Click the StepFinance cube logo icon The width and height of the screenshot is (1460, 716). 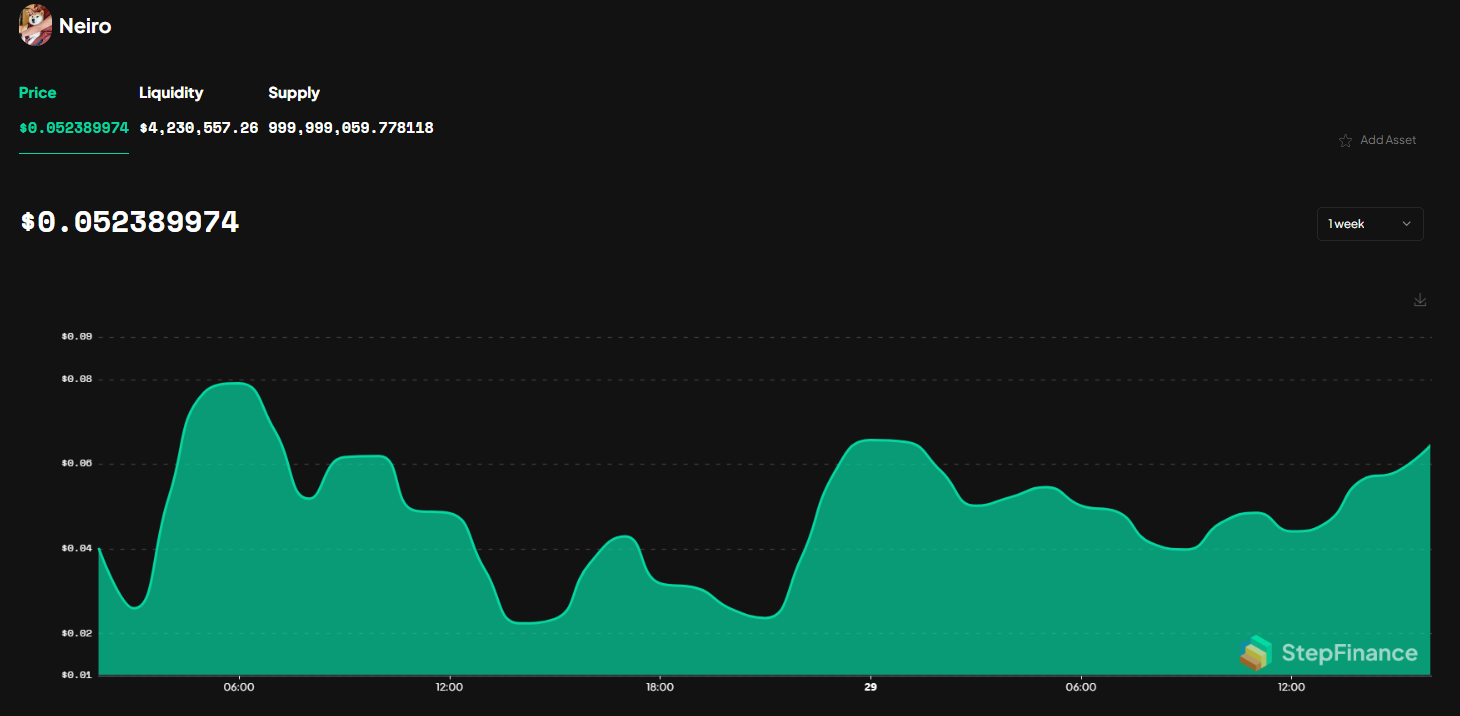click(x=1257, y=652)
